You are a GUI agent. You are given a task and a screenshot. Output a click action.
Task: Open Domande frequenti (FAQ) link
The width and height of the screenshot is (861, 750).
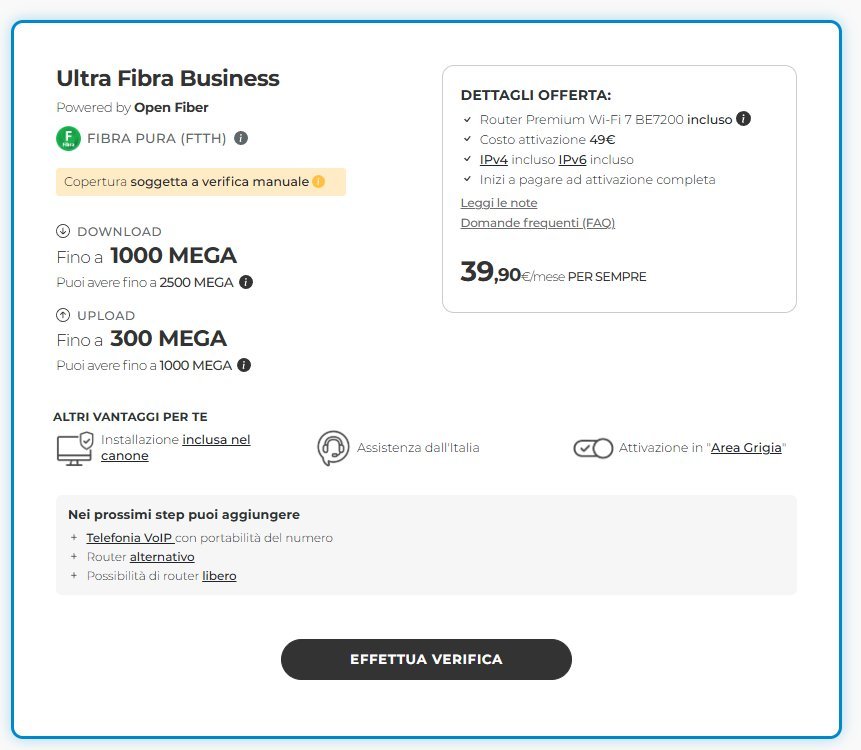(537, 223)
